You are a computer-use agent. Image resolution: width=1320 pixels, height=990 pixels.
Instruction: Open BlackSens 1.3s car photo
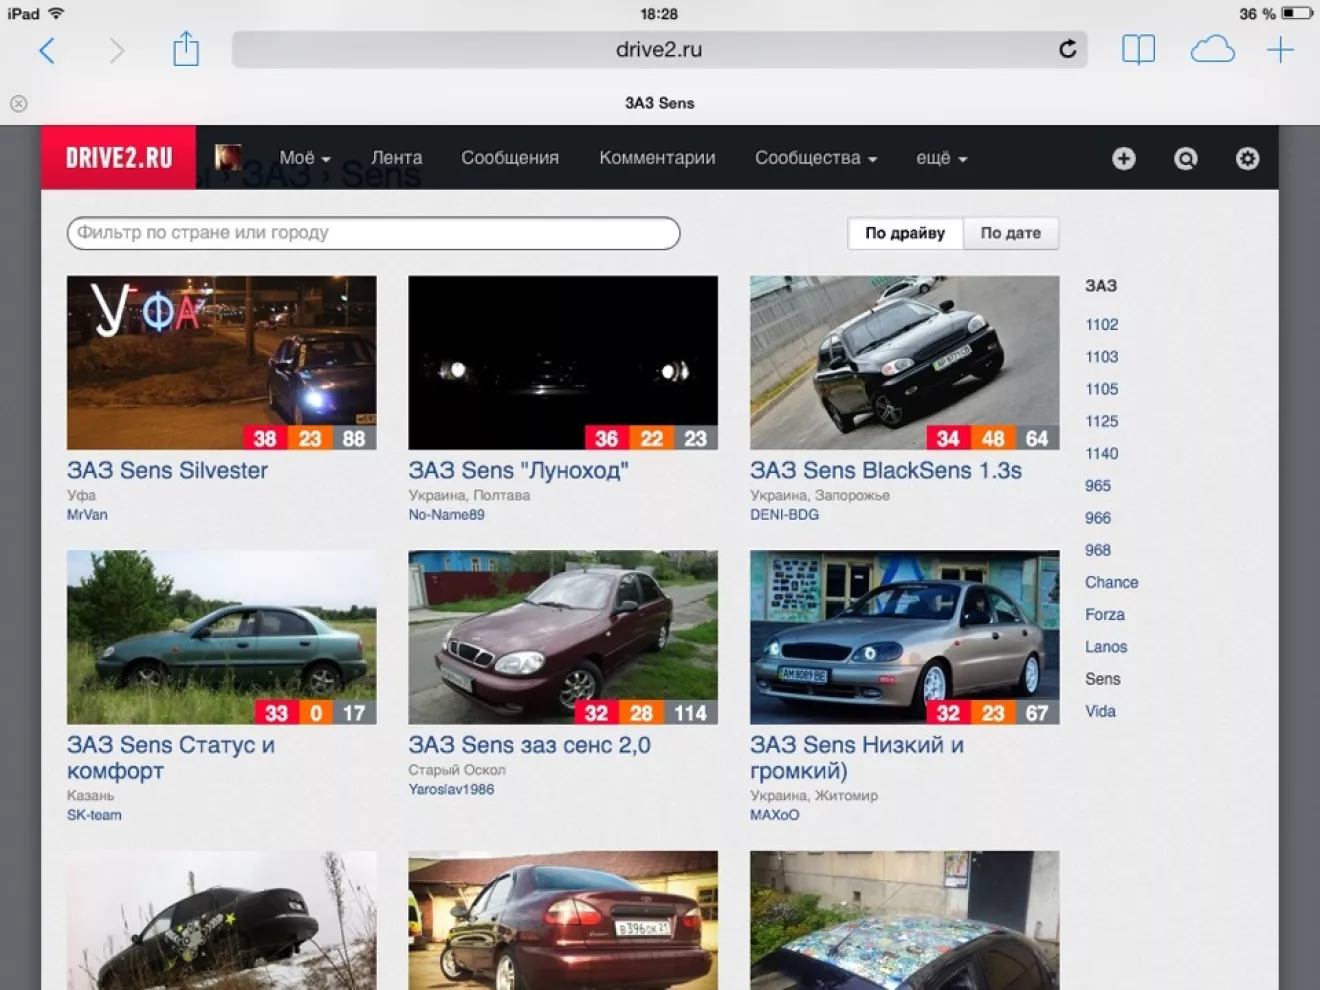point(904,362)
